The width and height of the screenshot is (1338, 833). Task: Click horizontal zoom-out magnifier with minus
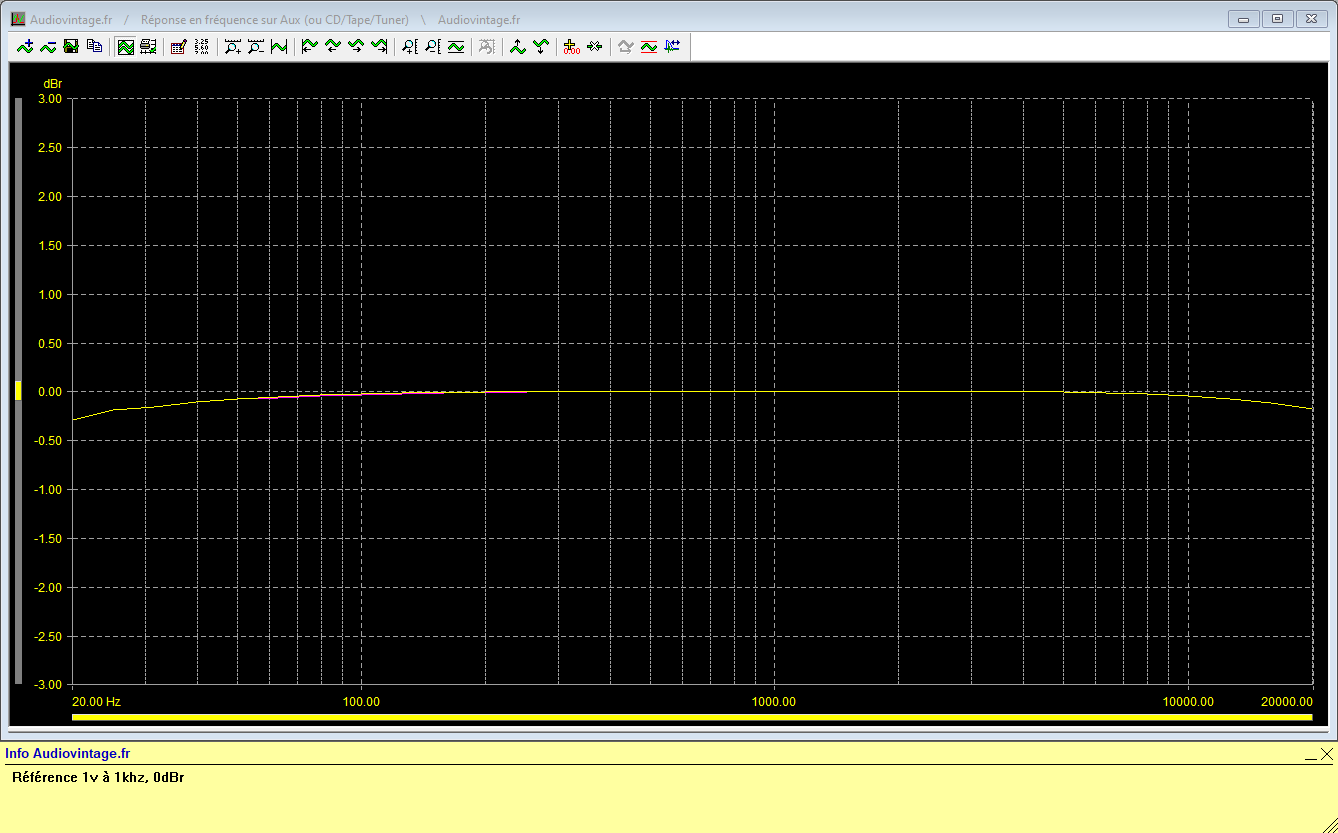click(255, 46)
